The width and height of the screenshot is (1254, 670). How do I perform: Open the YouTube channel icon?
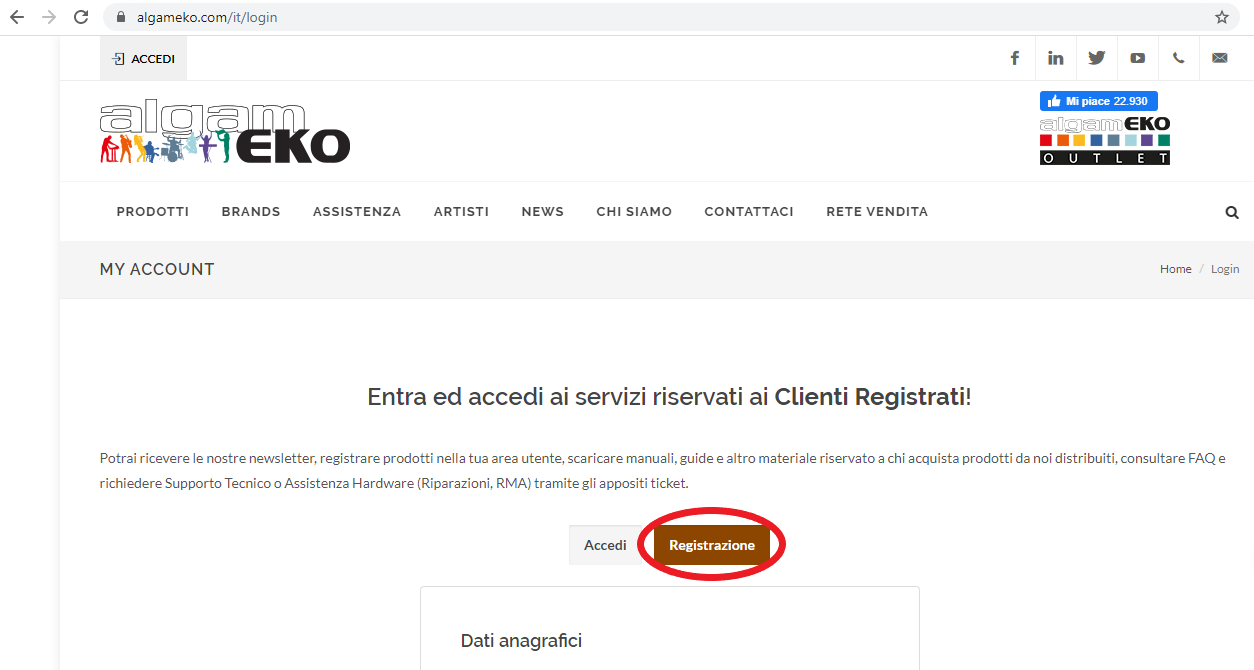coord(1138,58)
